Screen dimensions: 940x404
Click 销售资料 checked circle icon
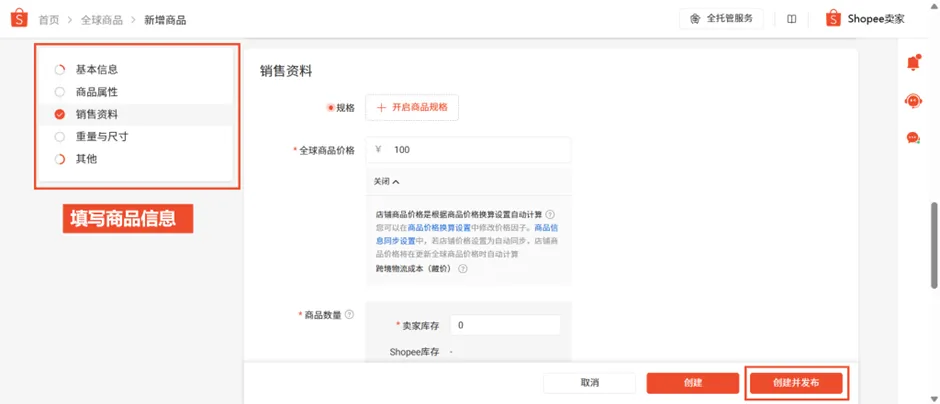click(59, 114)
